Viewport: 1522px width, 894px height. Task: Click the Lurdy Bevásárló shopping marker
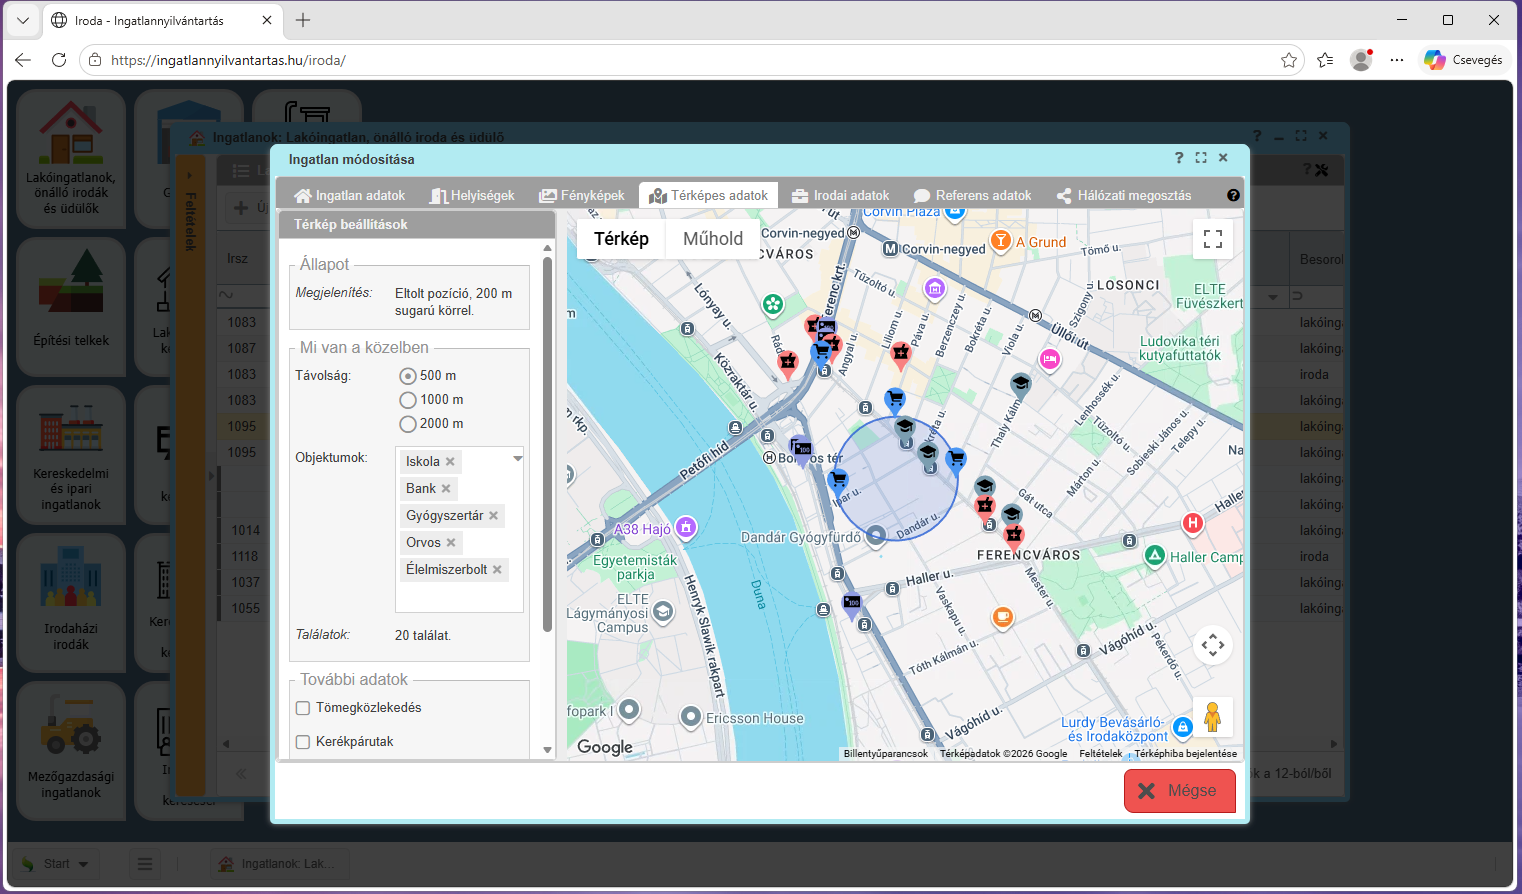[1183, 727]
